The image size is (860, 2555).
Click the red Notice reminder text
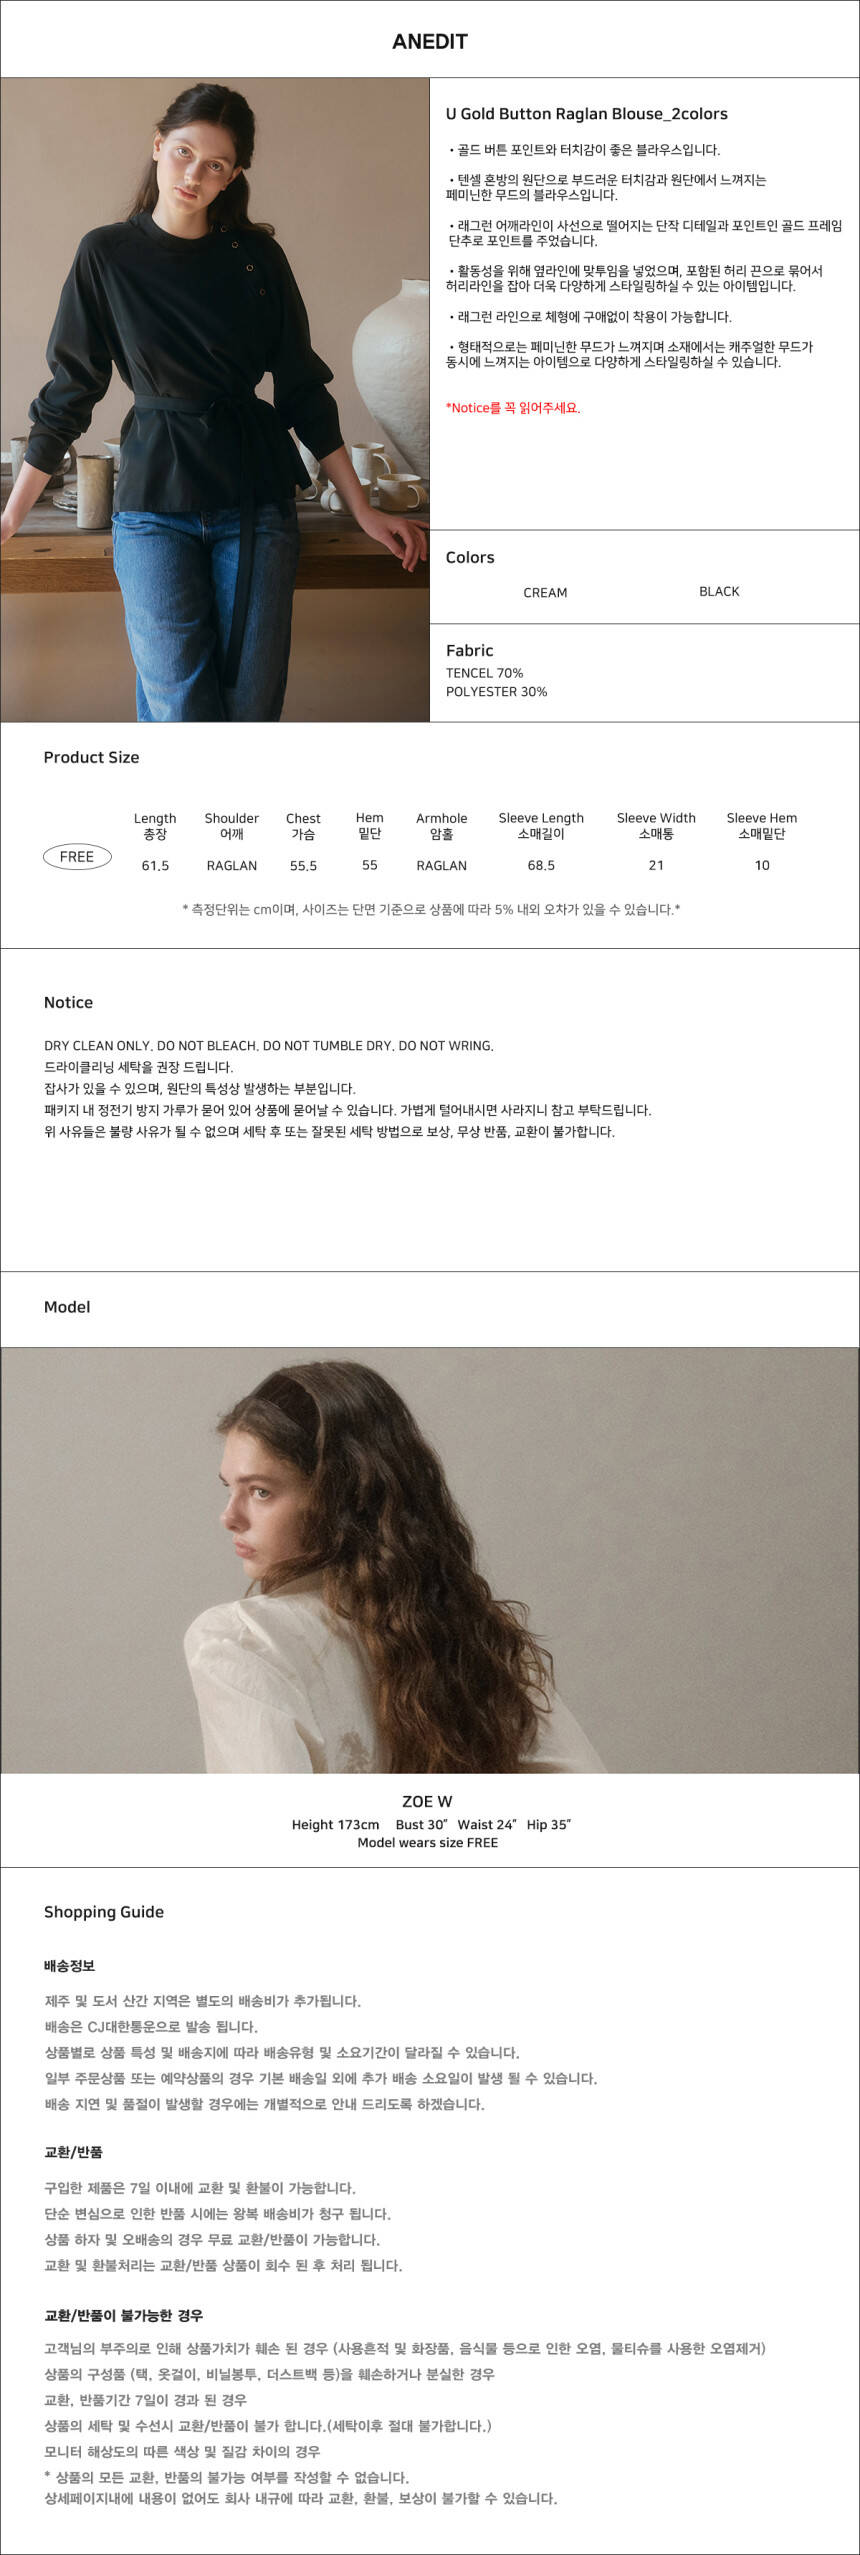pos(512,407)
